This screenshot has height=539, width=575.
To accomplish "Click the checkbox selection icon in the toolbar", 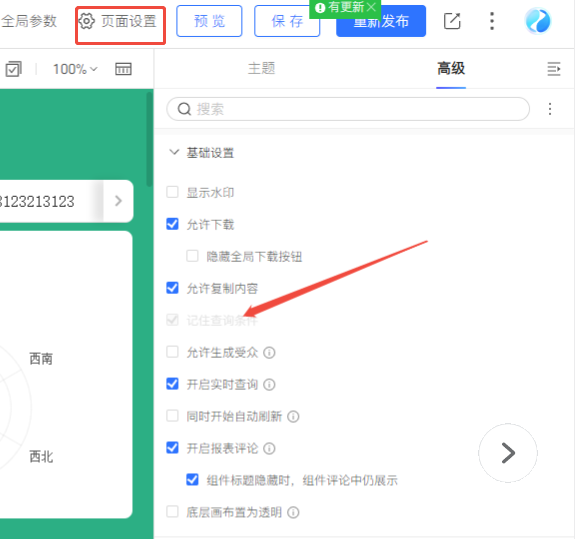I will click(14, 69).
